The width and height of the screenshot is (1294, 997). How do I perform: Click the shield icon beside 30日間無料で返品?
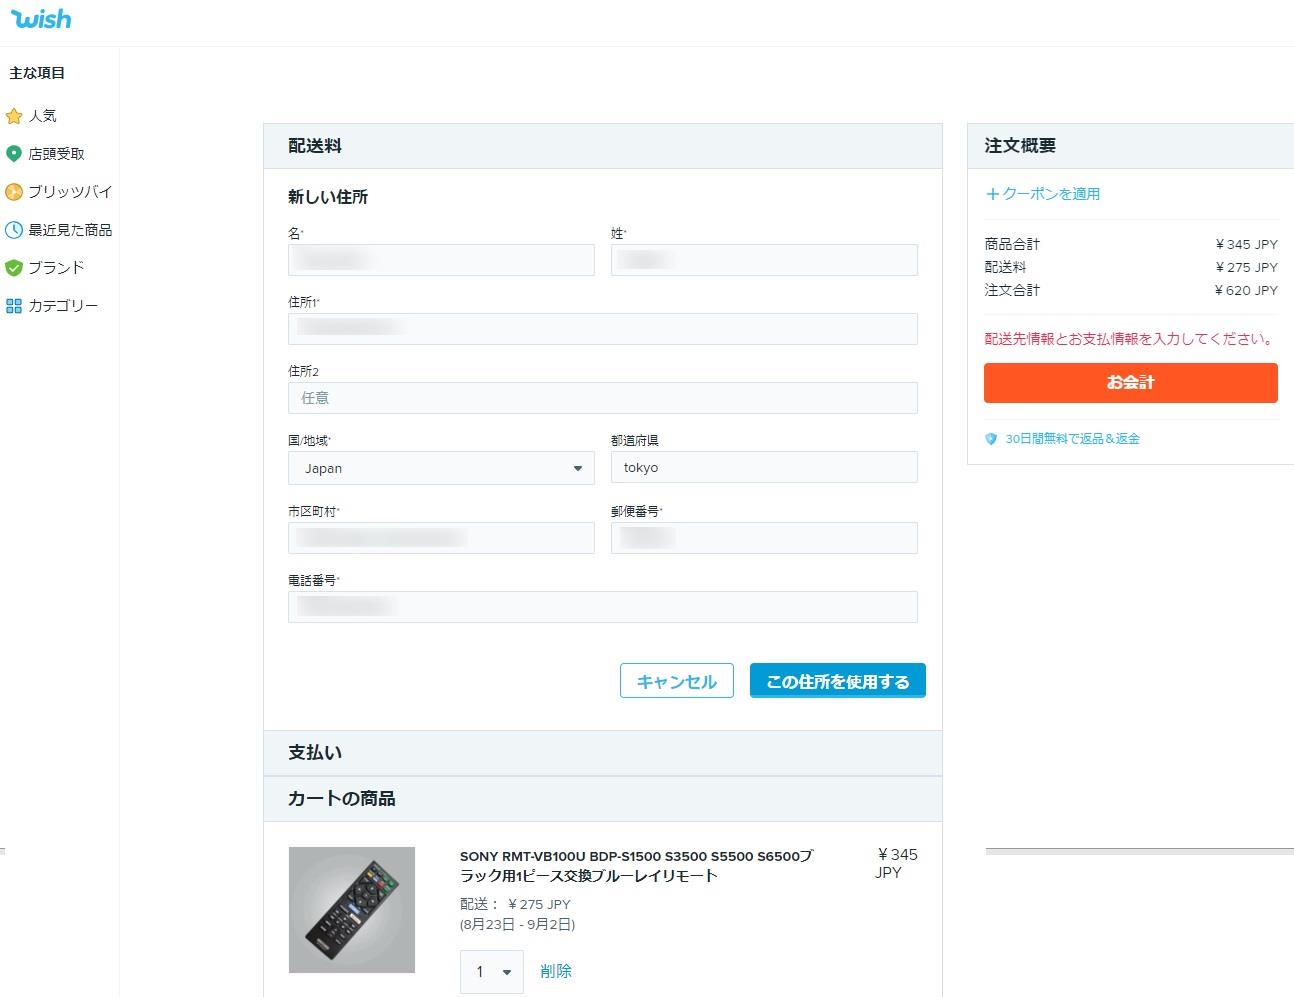(991, 439)
